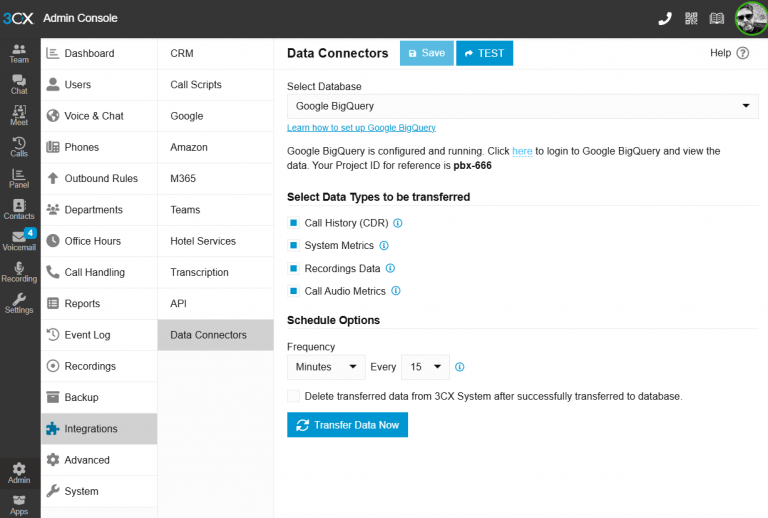The image size is (768, 518).
Task: Go to Phones menu item
Action: (x=99, y=147)
